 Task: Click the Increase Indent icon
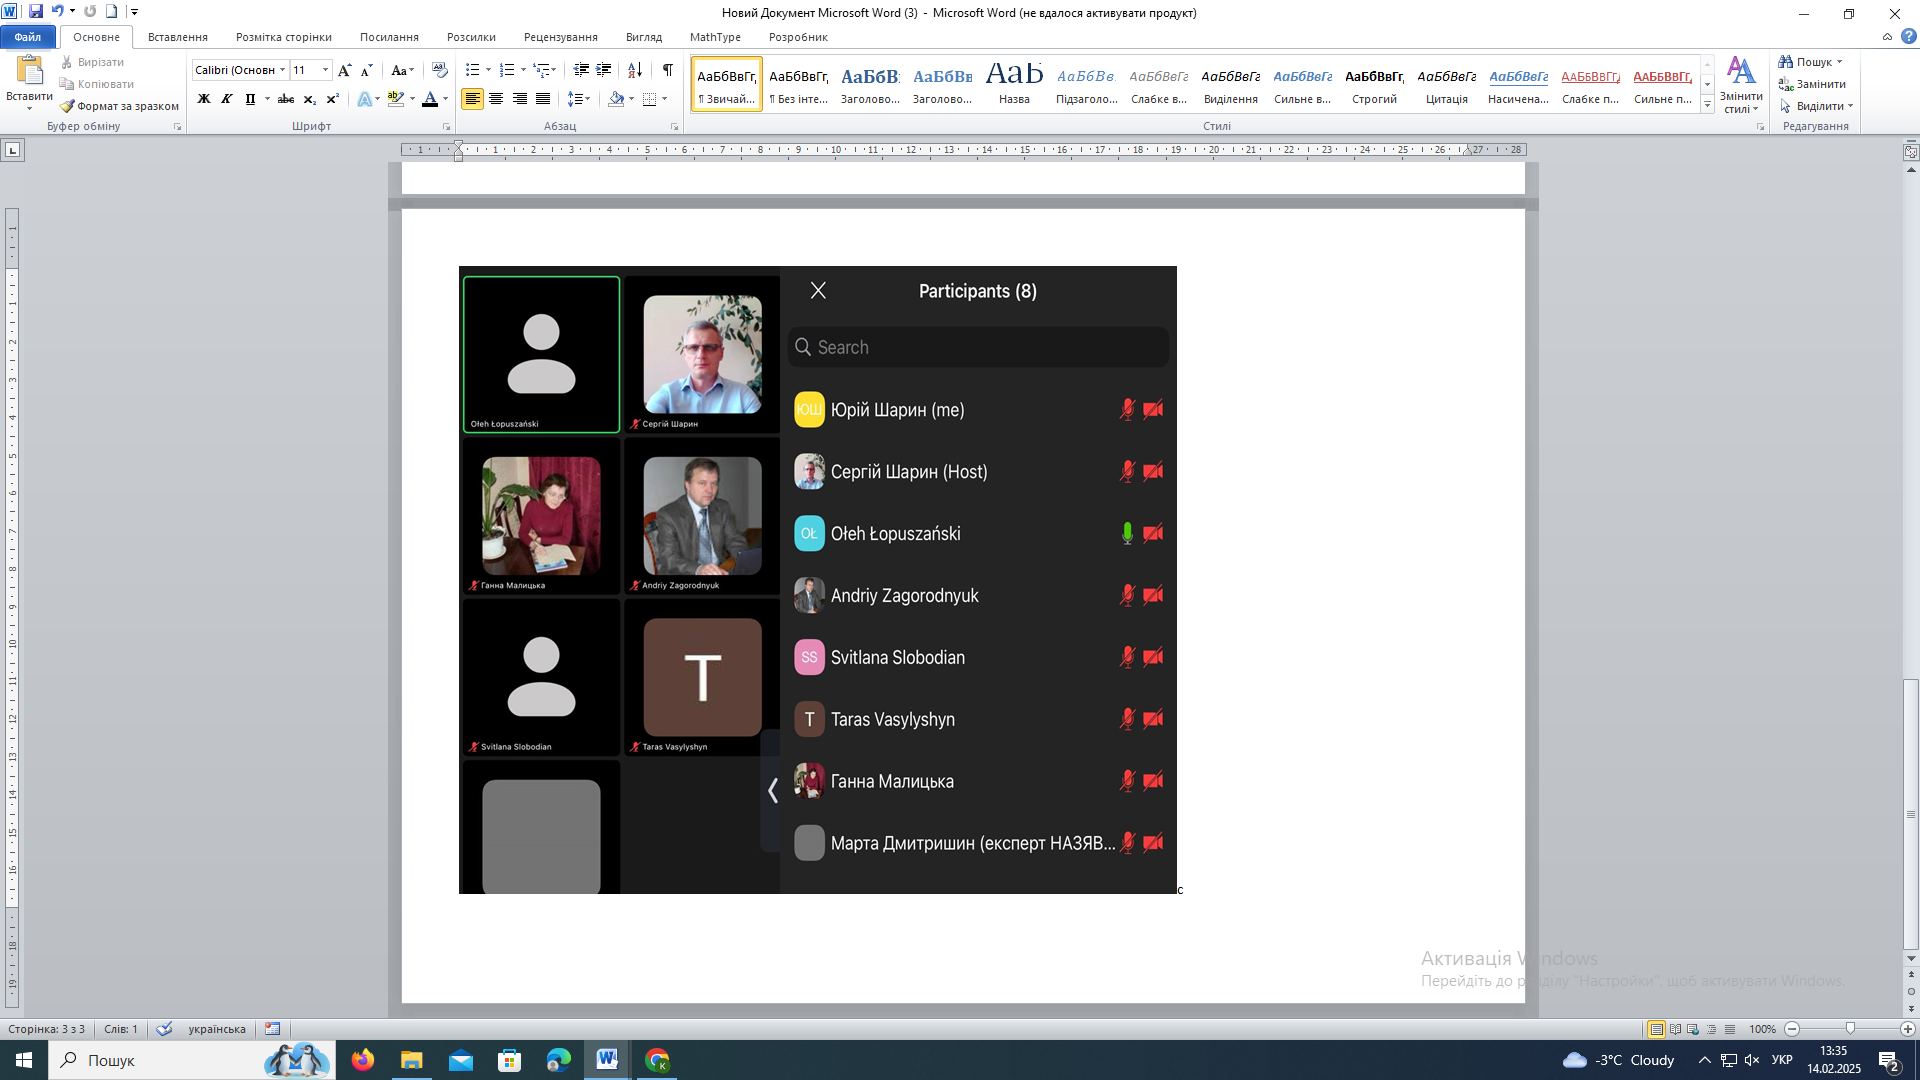[x=604, y=70]
